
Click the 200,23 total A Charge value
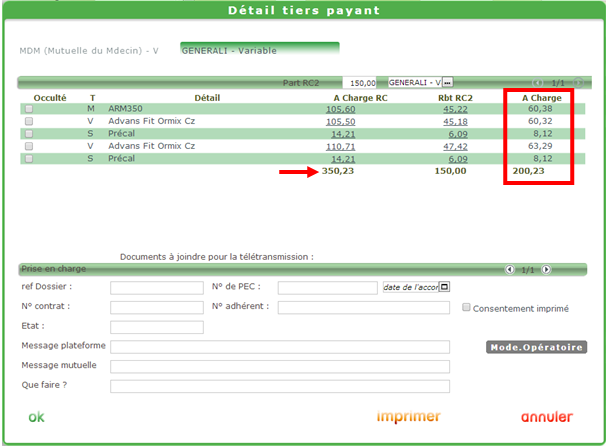point(528,171)
